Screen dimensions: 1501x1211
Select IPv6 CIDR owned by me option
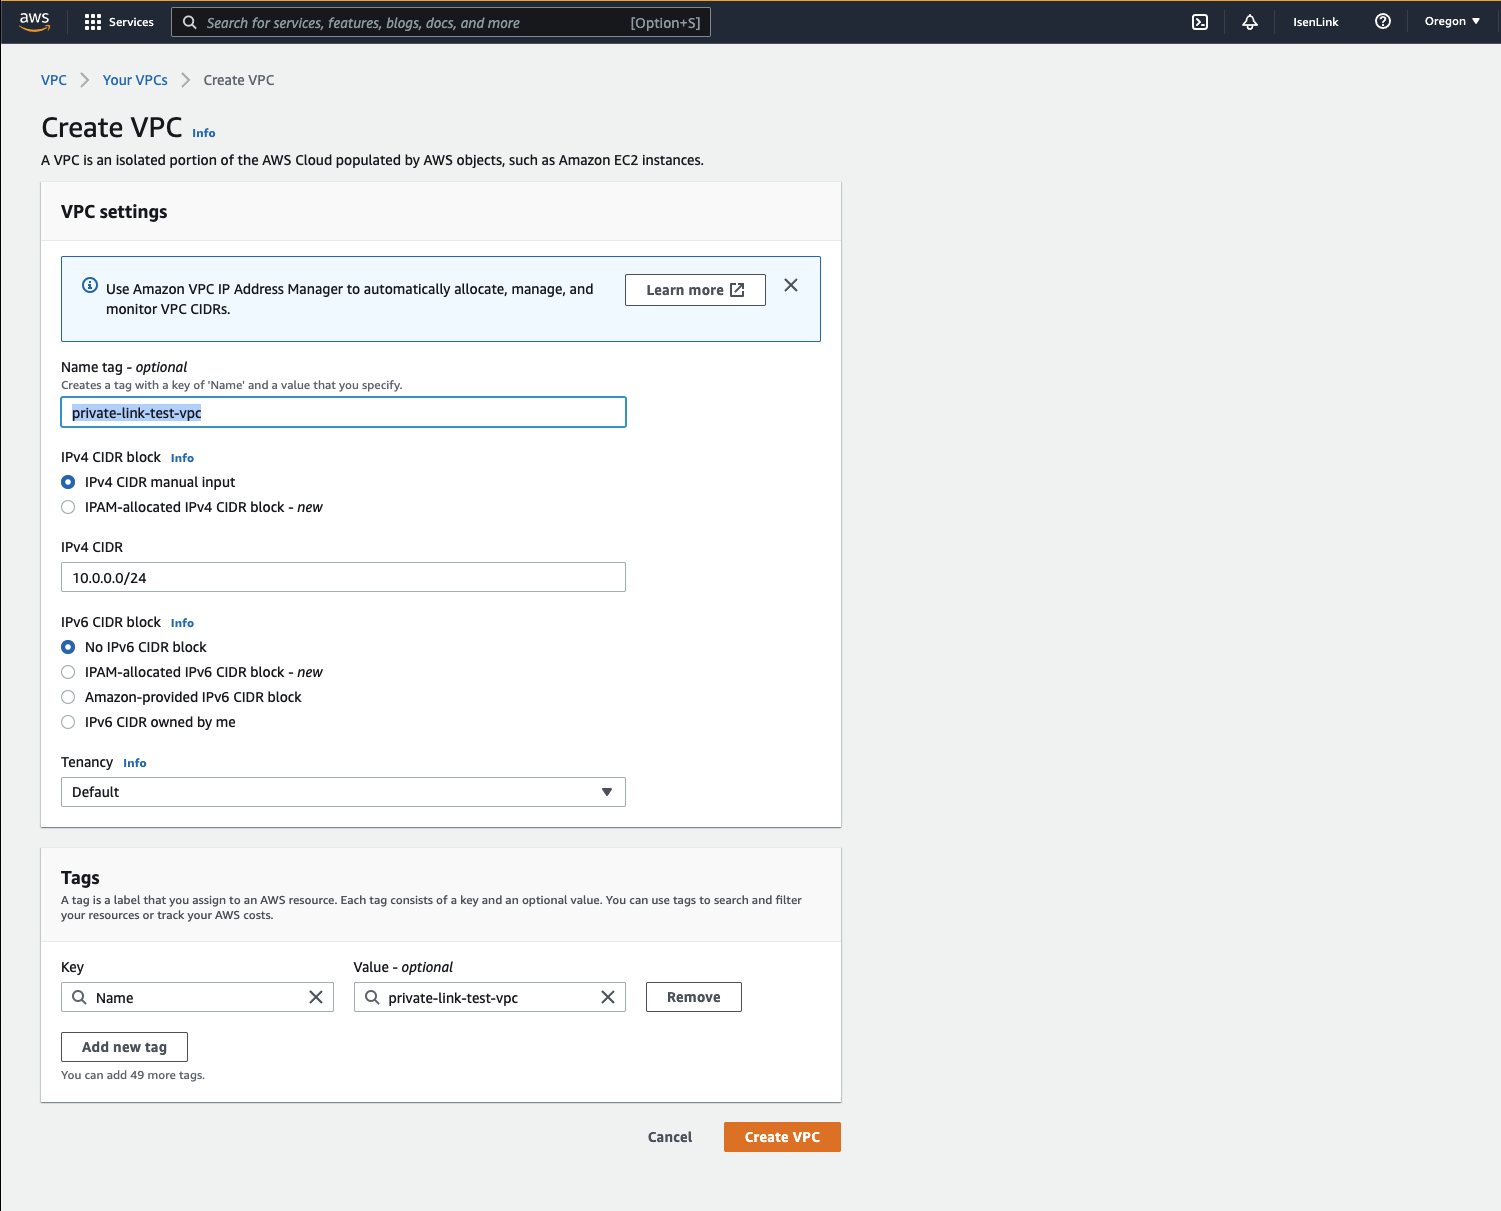pos(68,722)
